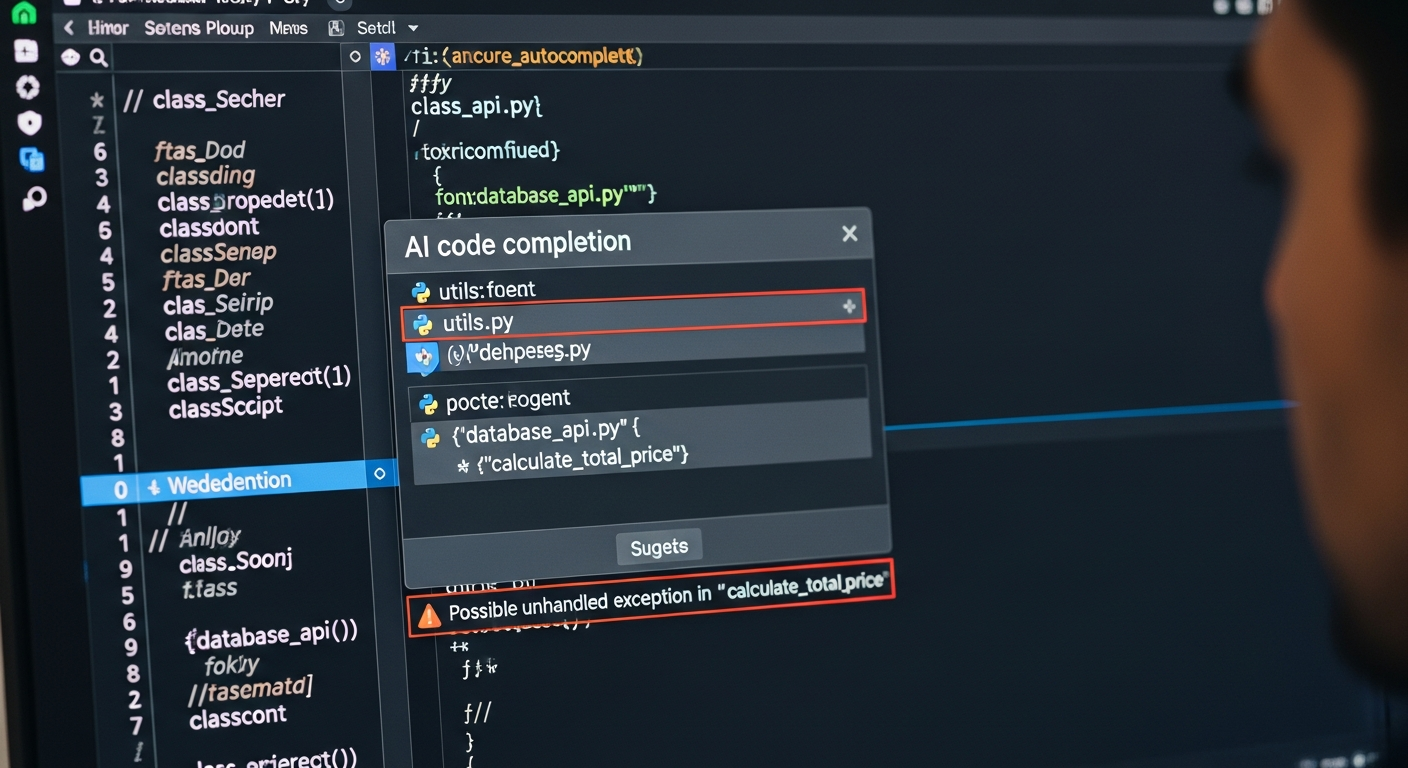Close the AI code completion popup
This screenshot has width=1408, height=768.
[849, 234]
